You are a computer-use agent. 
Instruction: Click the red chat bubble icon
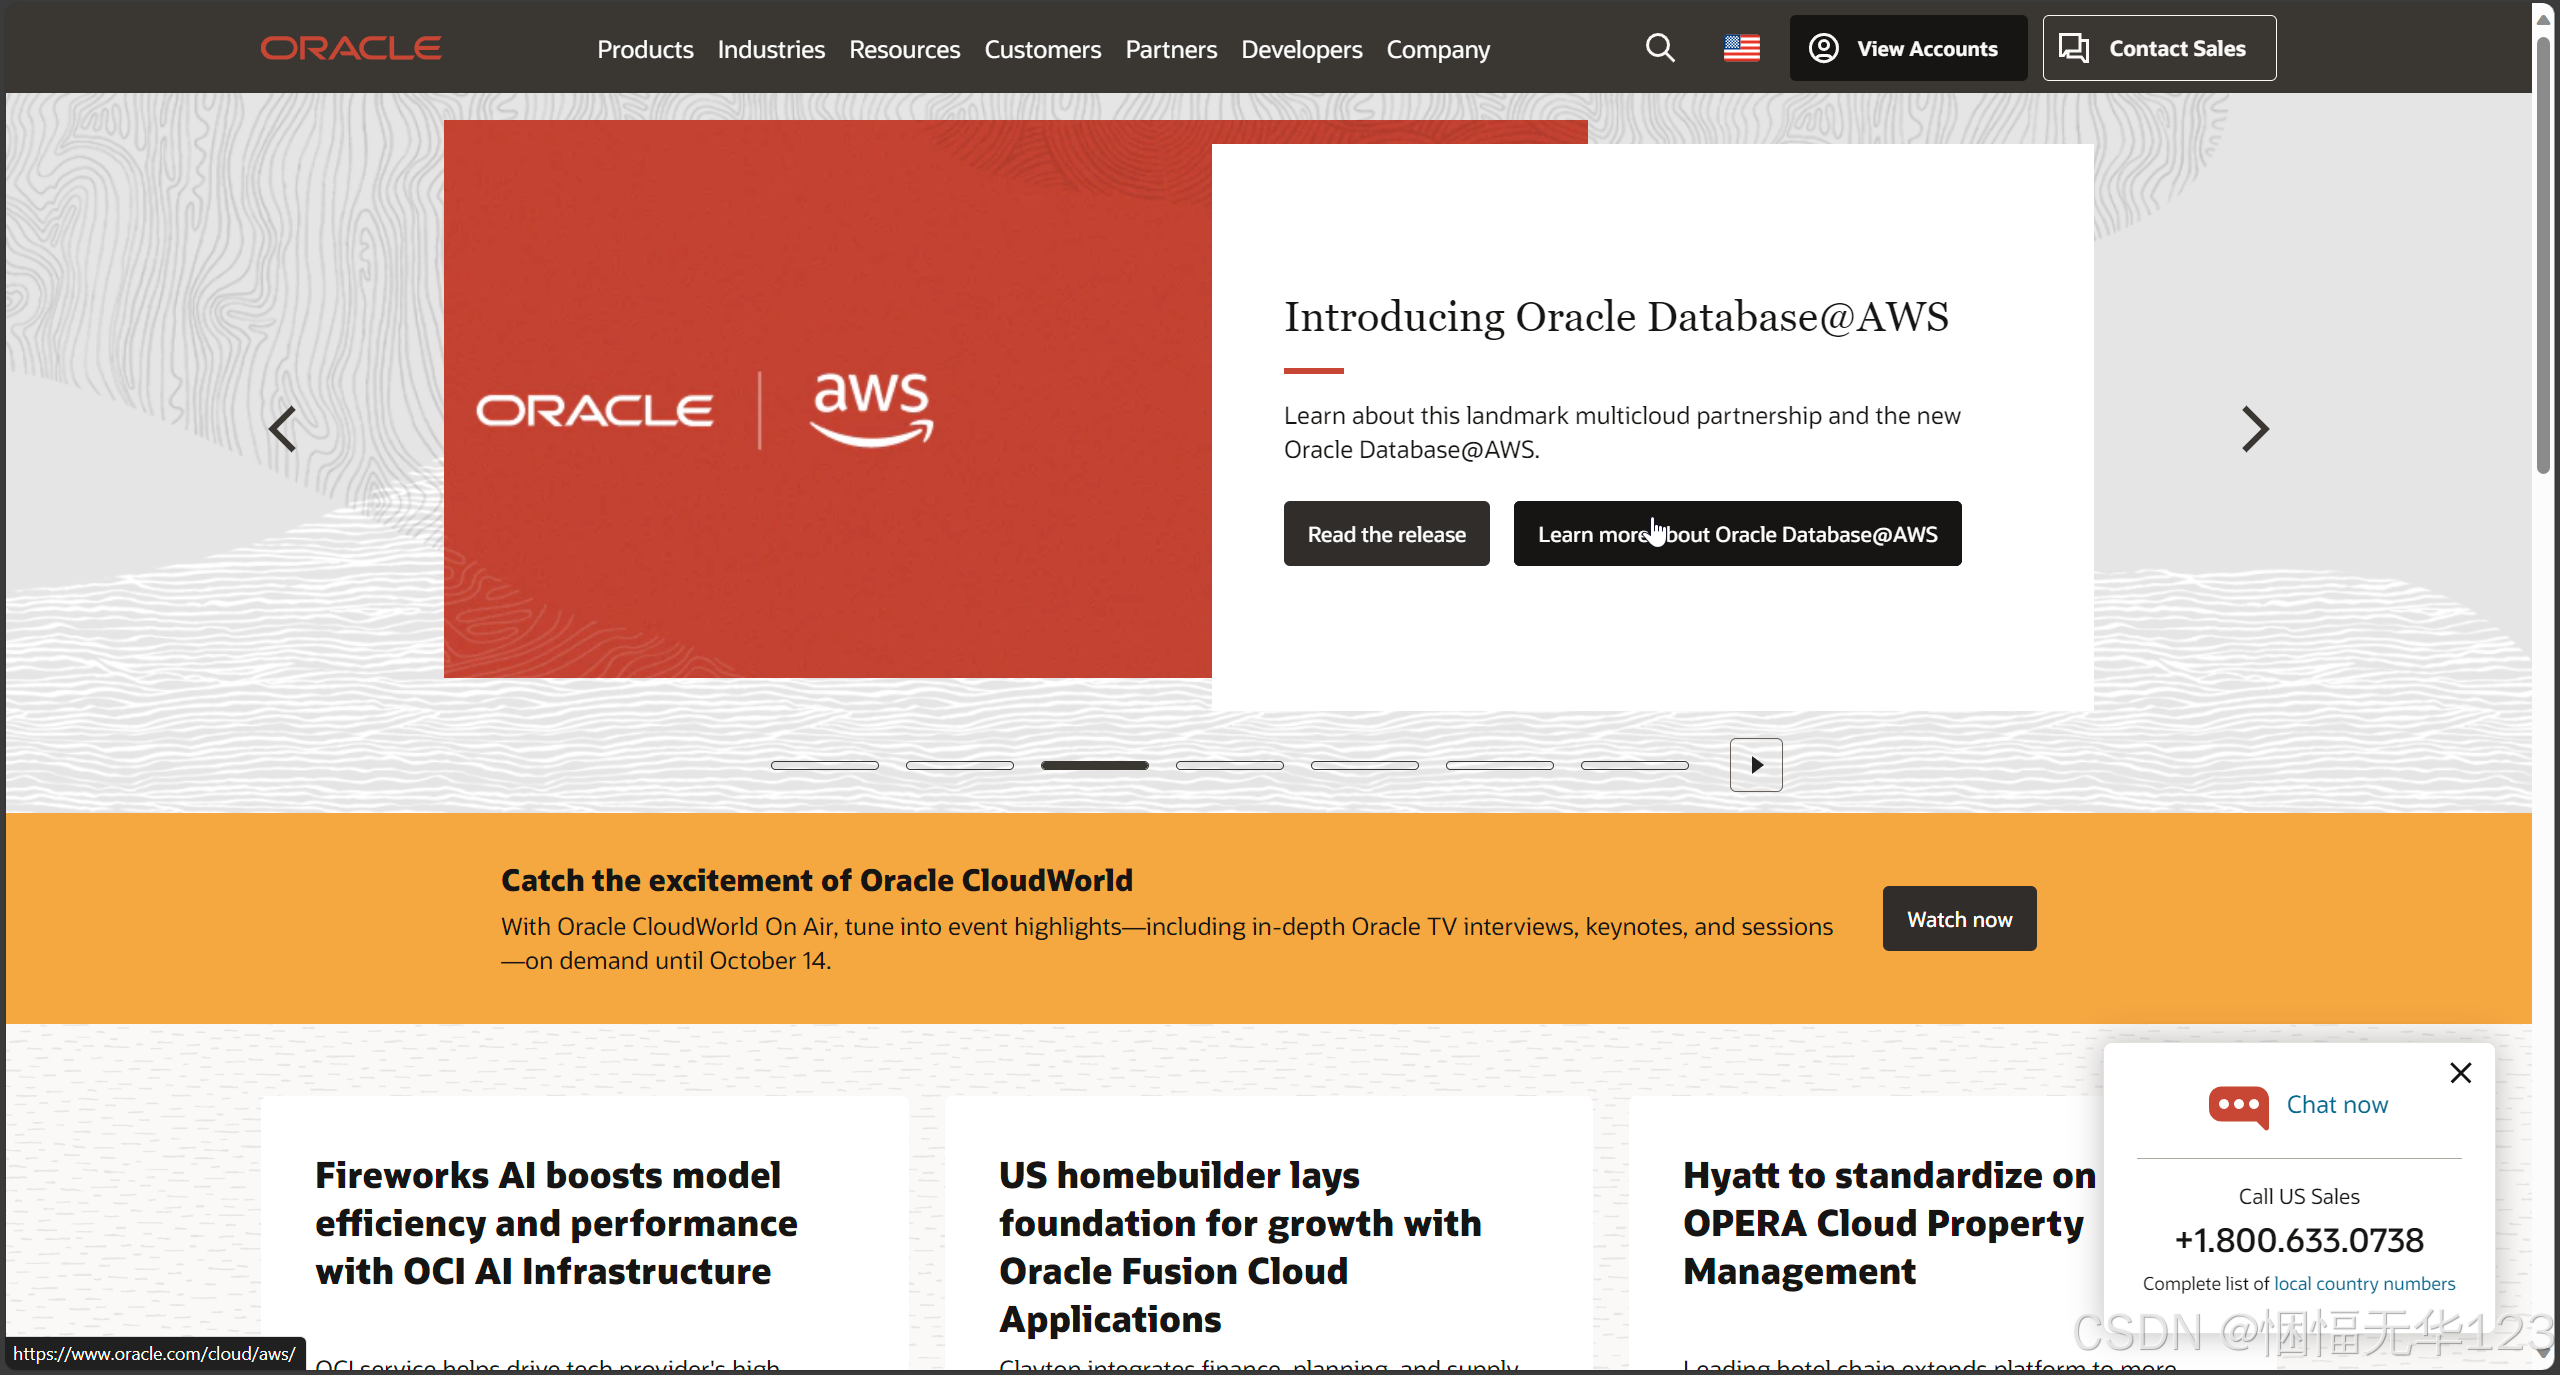coord(2238,1106)
